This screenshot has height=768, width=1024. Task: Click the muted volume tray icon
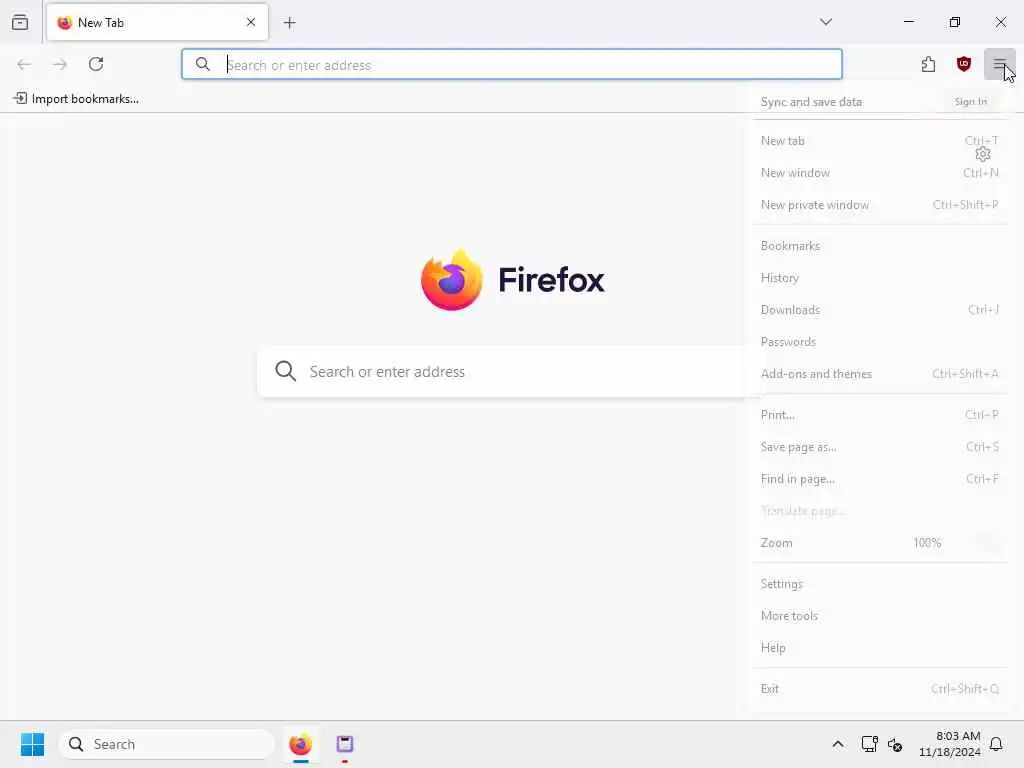(895, 744)
